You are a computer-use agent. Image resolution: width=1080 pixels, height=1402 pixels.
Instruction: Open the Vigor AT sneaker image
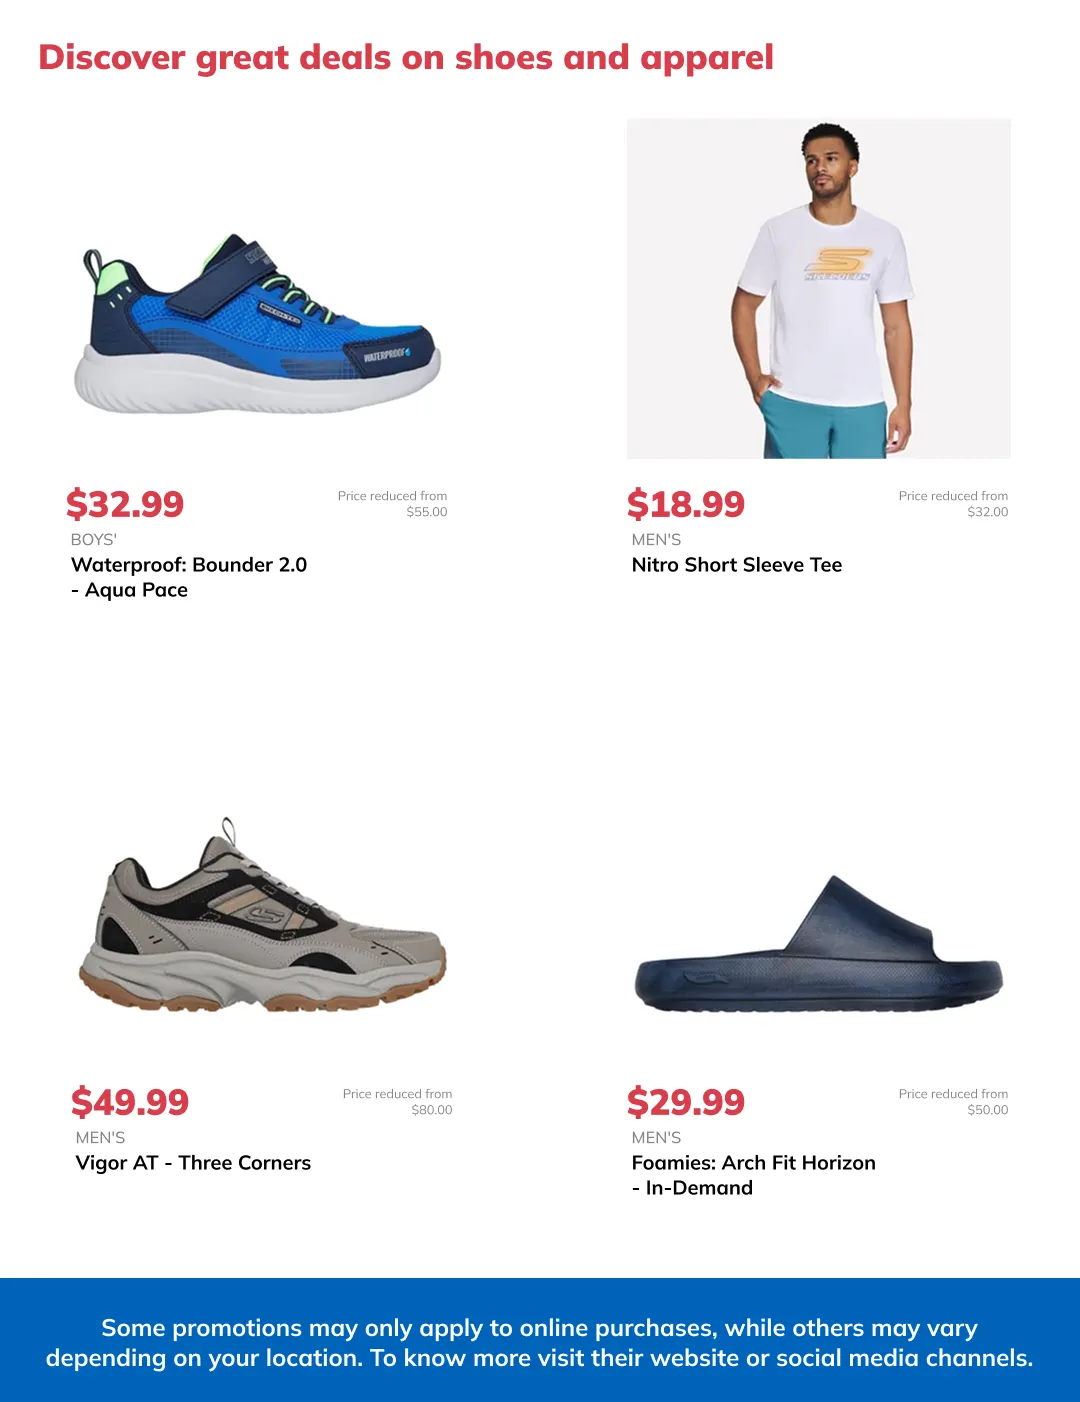pos(262,915)
